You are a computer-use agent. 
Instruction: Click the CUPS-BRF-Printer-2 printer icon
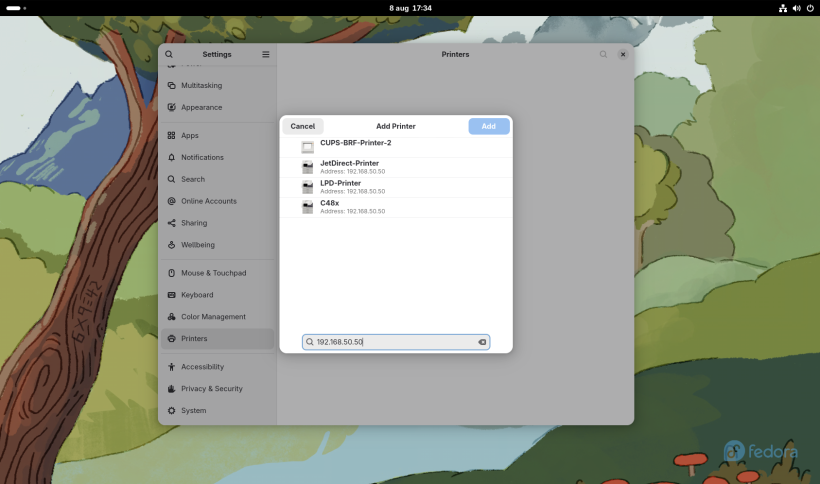click(x=308, y=147)
